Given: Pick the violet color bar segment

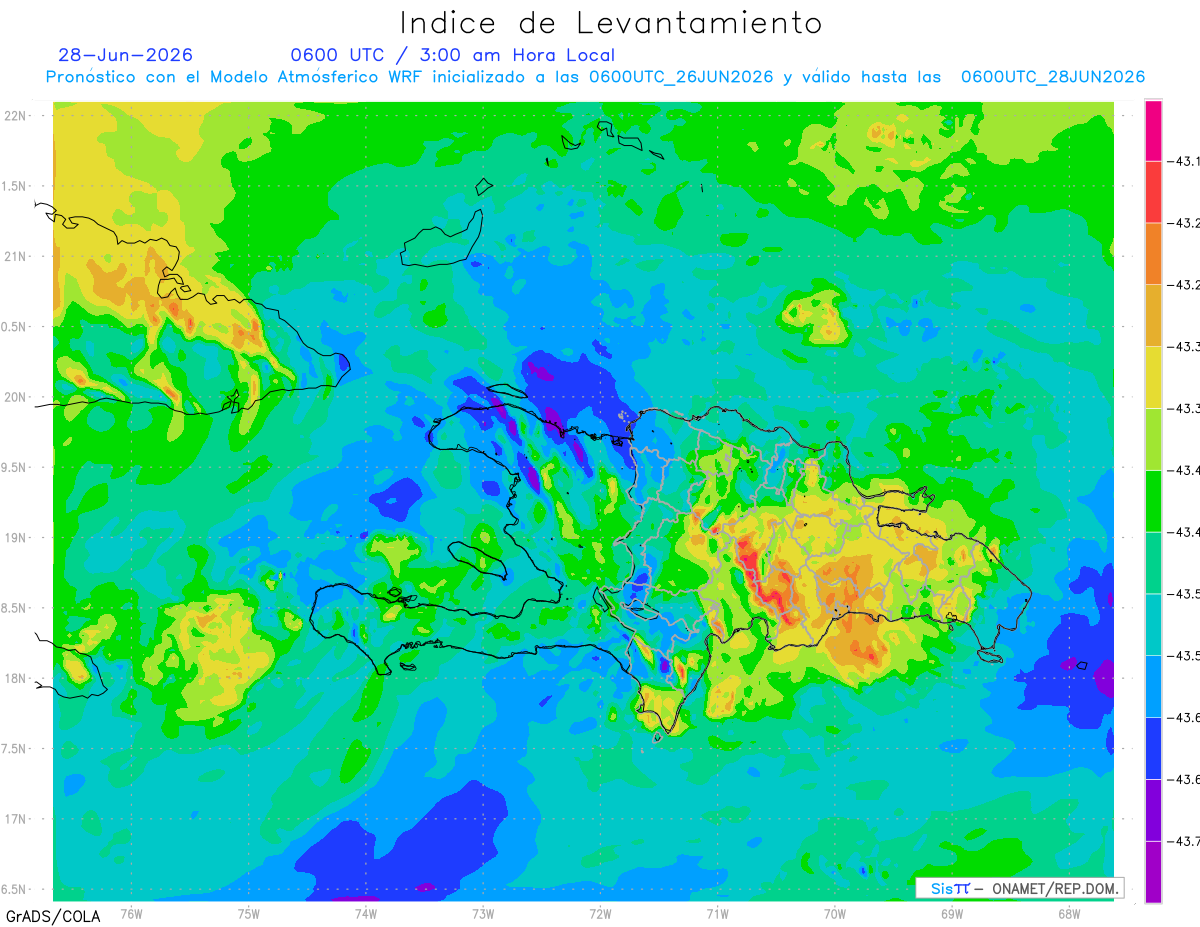Looking at the screenshot, I should click(x=1153, y=811).
